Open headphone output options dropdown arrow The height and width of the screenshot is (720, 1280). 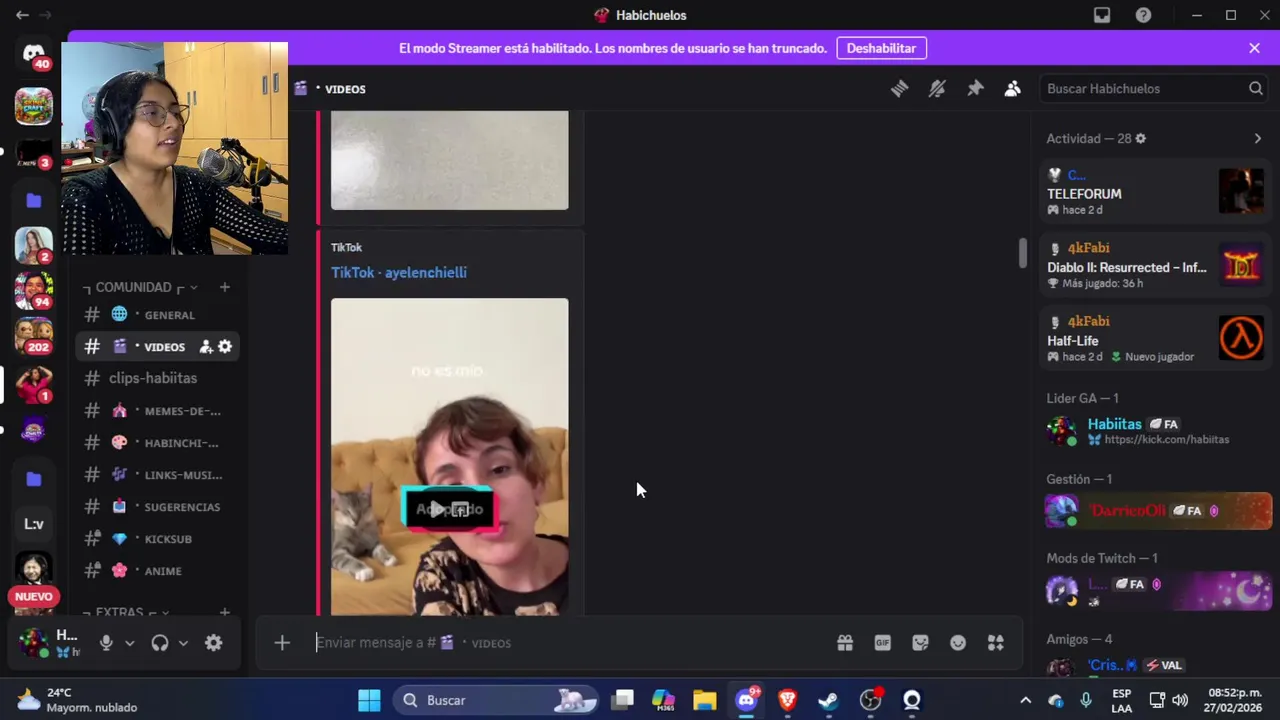click(183, 643)
